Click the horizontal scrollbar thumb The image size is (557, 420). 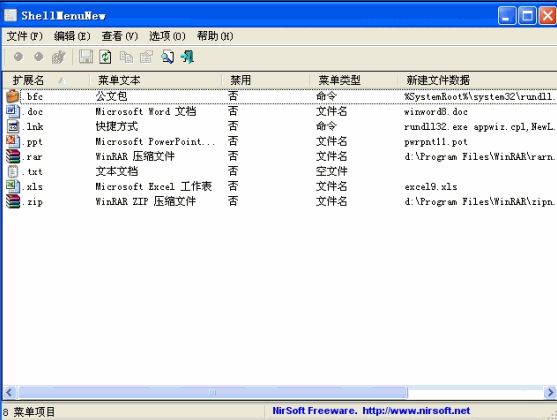tap(212, 393)
